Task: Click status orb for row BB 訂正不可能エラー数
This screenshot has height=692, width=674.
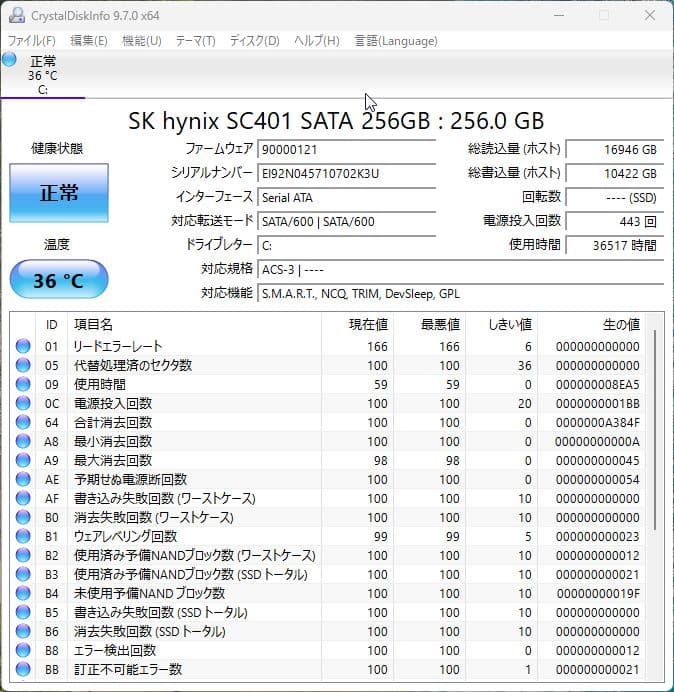Action: [23, 669]
